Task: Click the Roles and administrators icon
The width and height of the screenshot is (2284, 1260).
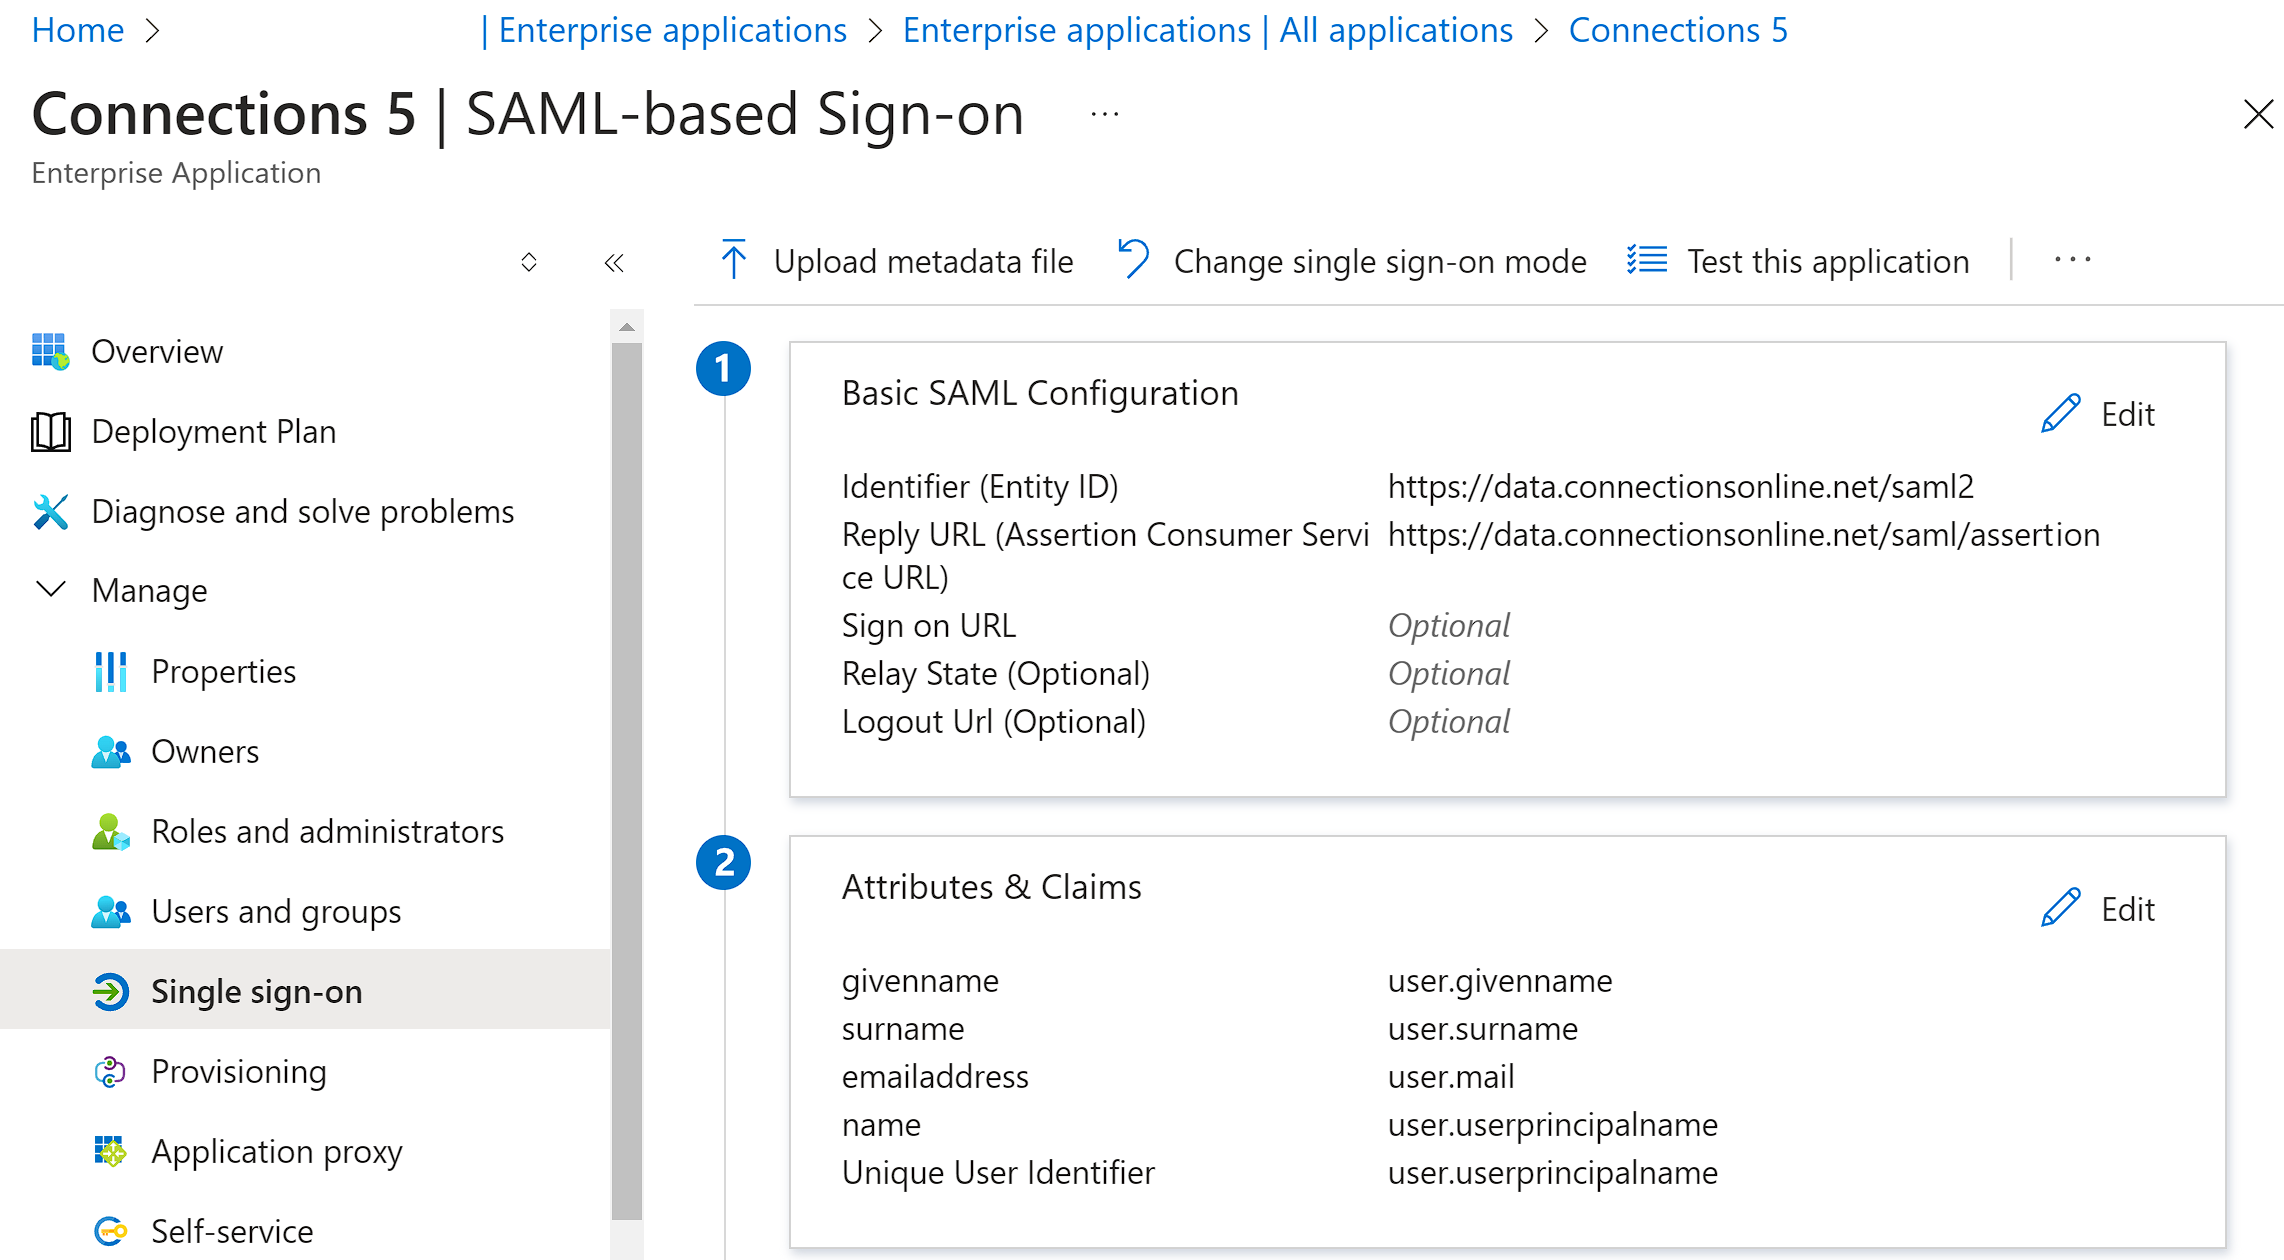Action: (x=110, y=832)
